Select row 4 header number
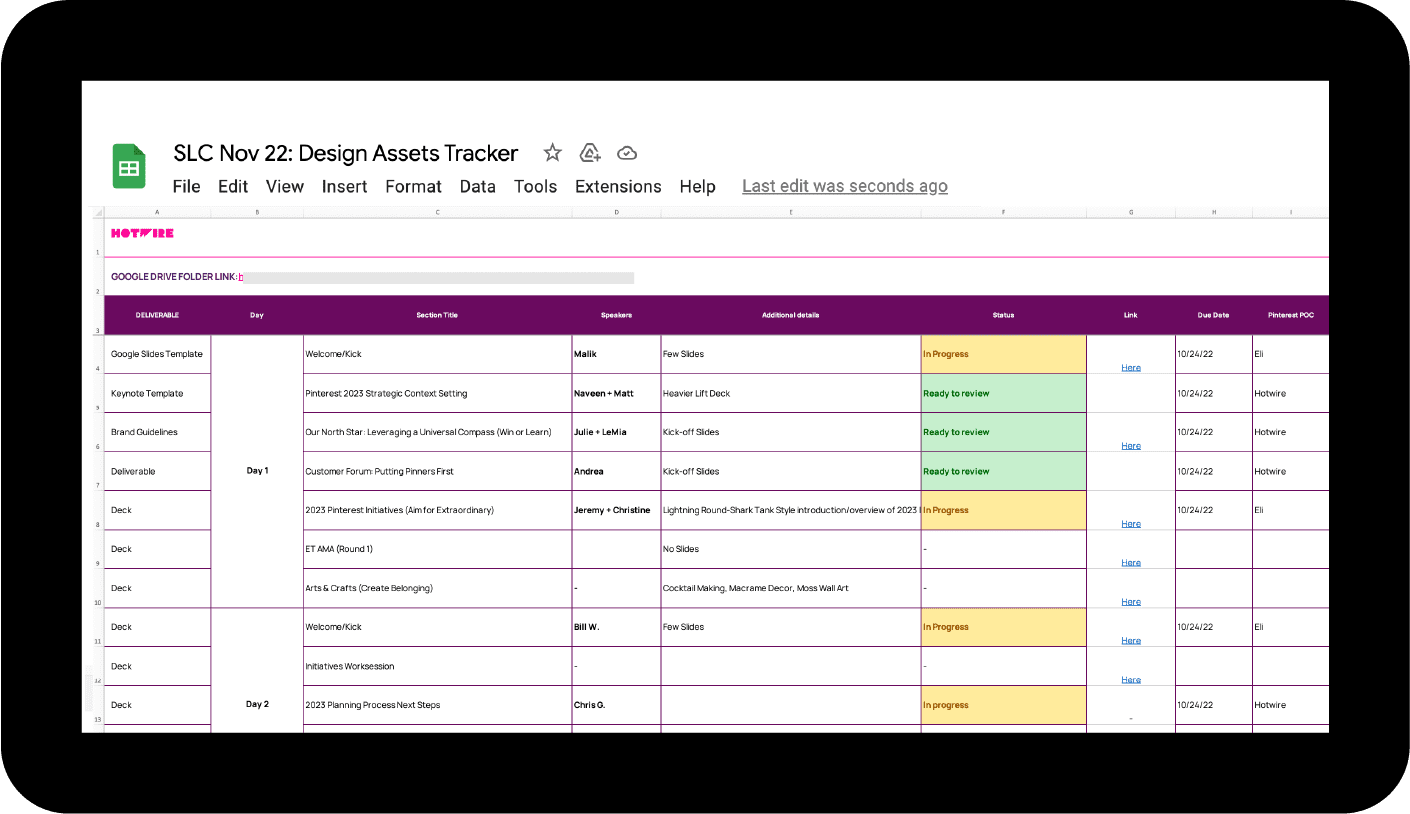 pos(97,354)
